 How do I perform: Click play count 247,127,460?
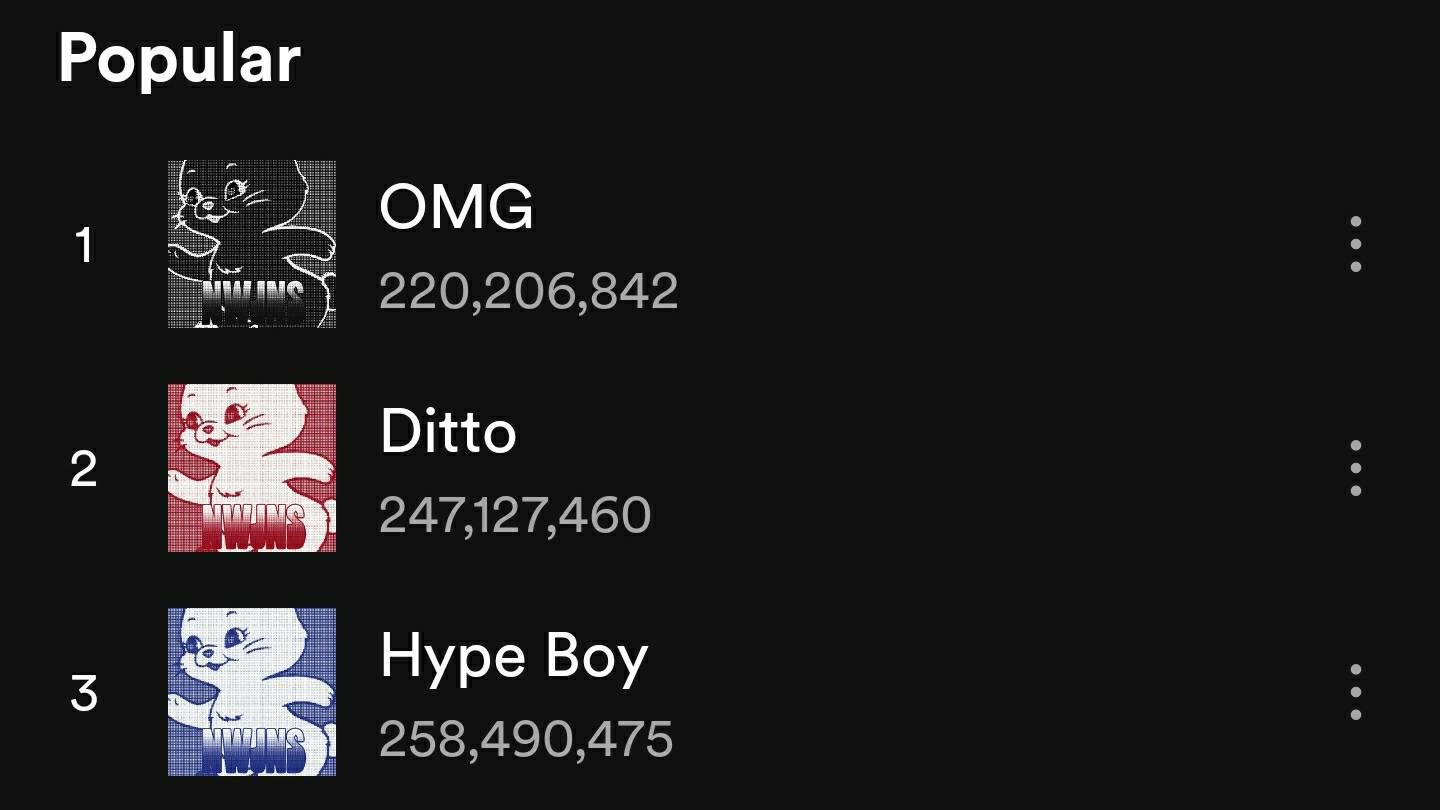tap(514, 515)
